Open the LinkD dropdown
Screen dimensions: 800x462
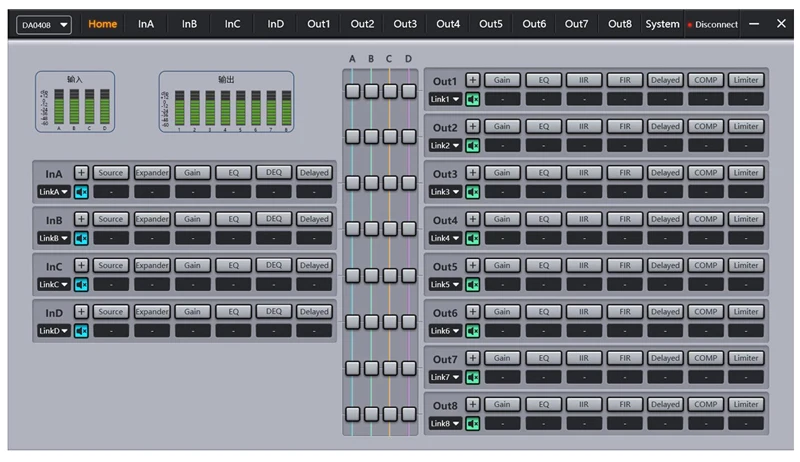click(54, 331)
